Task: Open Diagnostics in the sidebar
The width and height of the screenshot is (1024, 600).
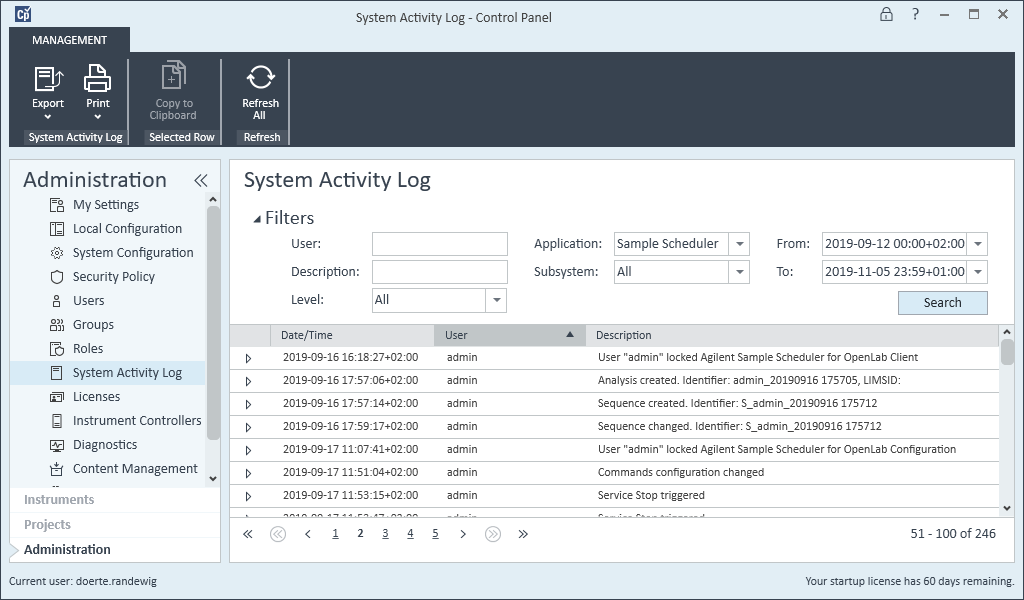Action: point(105,445)
